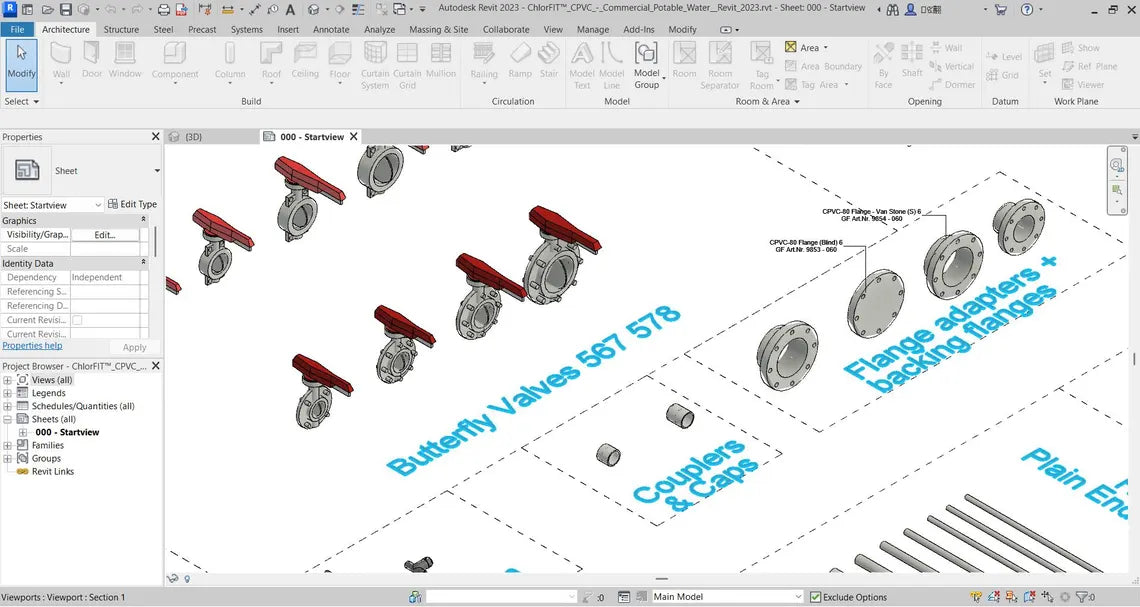Expand the Room & Area panel
Screen dimensions: 1140x607
point(767,102)
